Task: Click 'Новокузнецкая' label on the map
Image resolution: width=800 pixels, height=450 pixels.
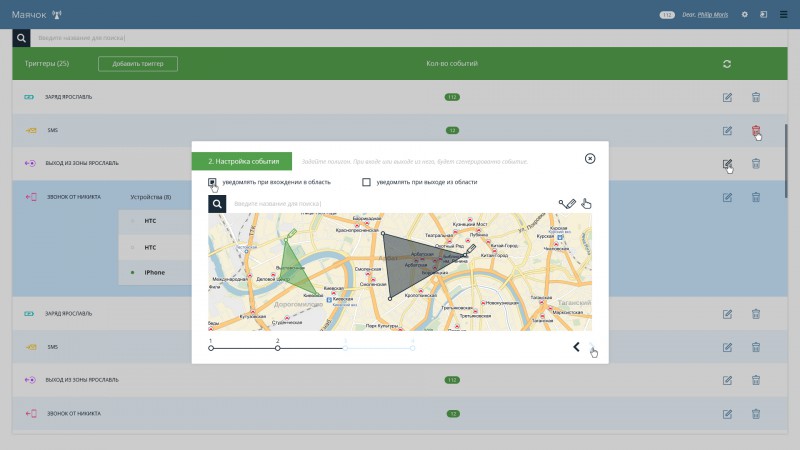Action: [503, 303]
